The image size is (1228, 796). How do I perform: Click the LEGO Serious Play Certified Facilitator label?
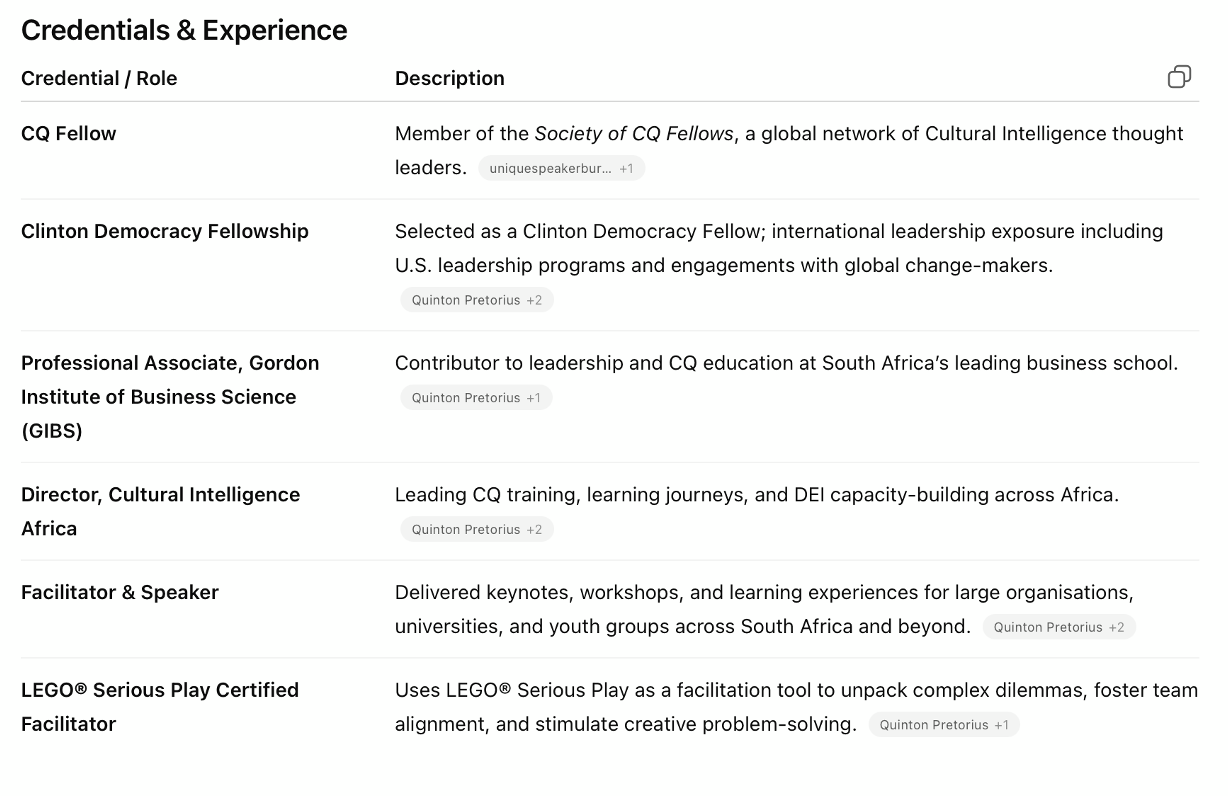tap(160, 706)
